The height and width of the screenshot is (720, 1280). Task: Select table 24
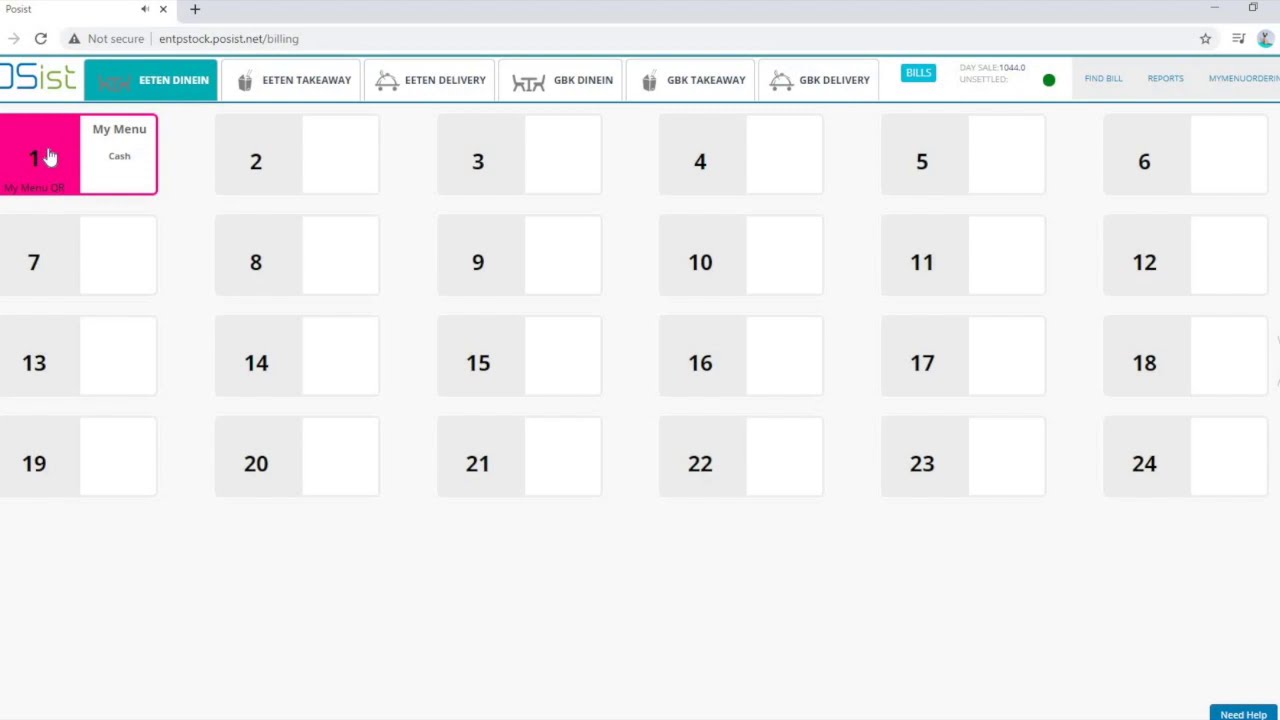[1185, 457]
